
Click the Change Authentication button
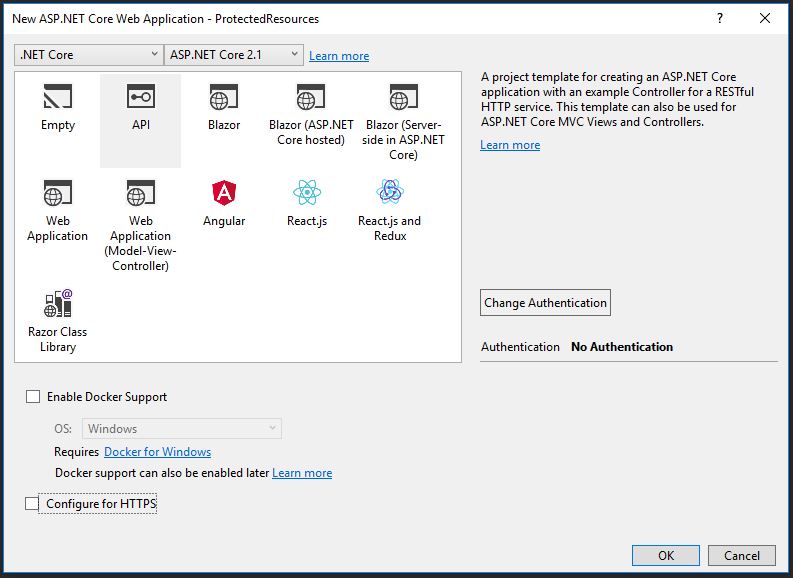[x=545, y=302]
